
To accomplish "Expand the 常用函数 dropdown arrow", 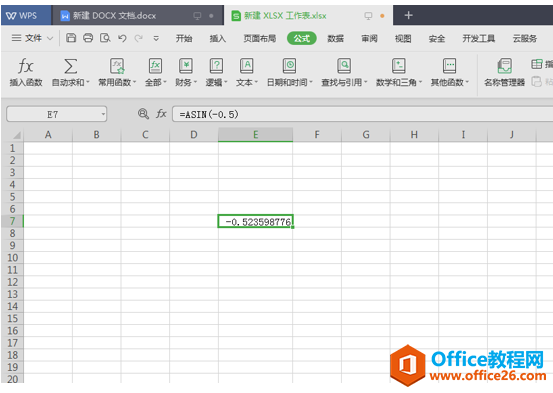I will (x=134, y=82).
